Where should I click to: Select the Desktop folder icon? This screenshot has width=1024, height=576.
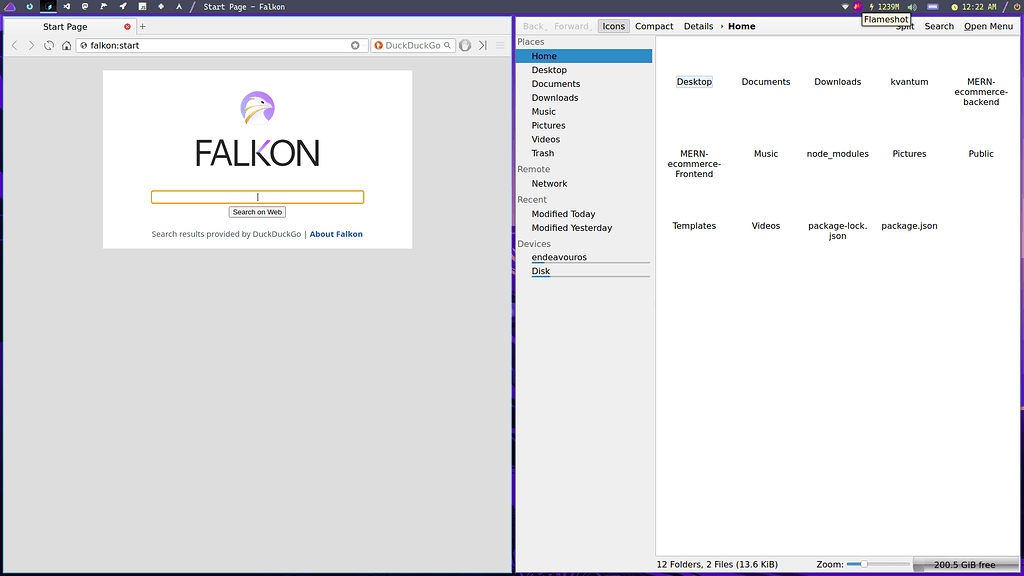coord(694,81)
